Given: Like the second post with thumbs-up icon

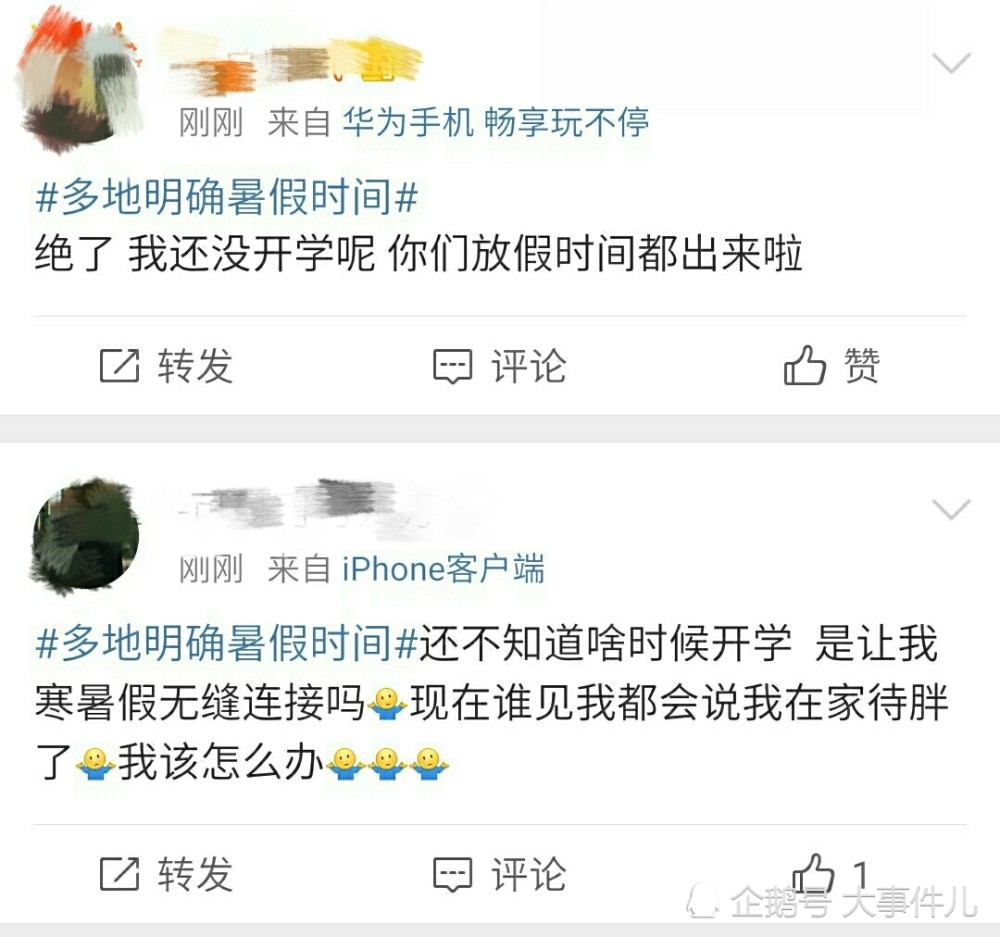Looking at the screenshot, I should [x=813, y=873].
